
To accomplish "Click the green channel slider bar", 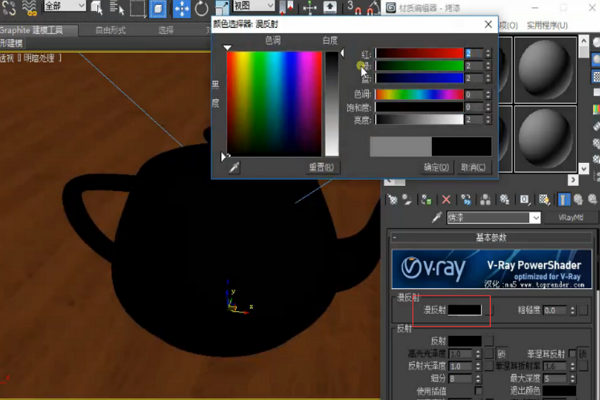I will point(419,66).
